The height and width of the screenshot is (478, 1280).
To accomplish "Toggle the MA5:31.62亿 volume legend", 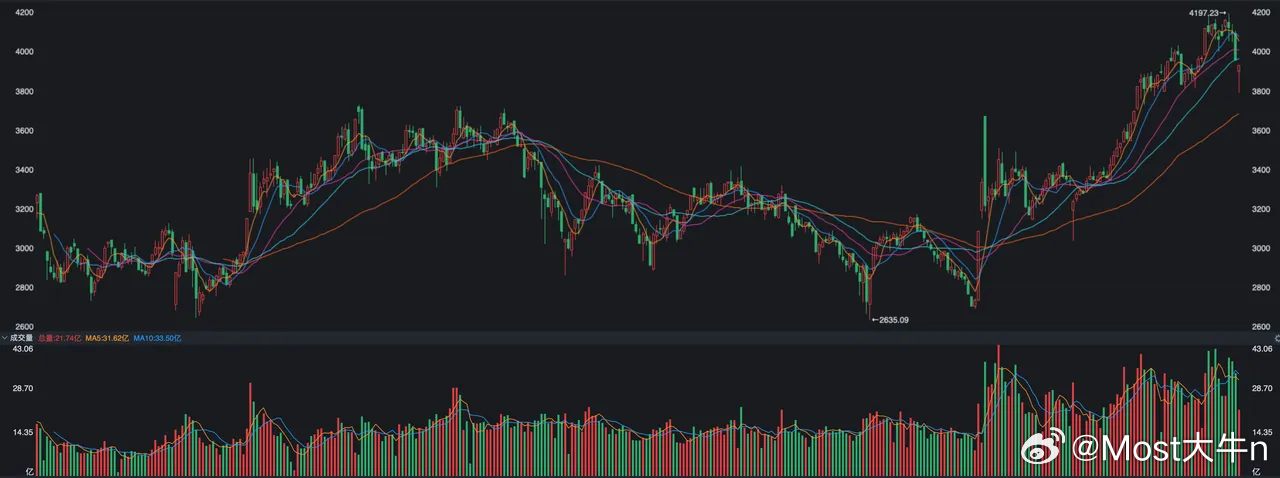I will (106, 338).
